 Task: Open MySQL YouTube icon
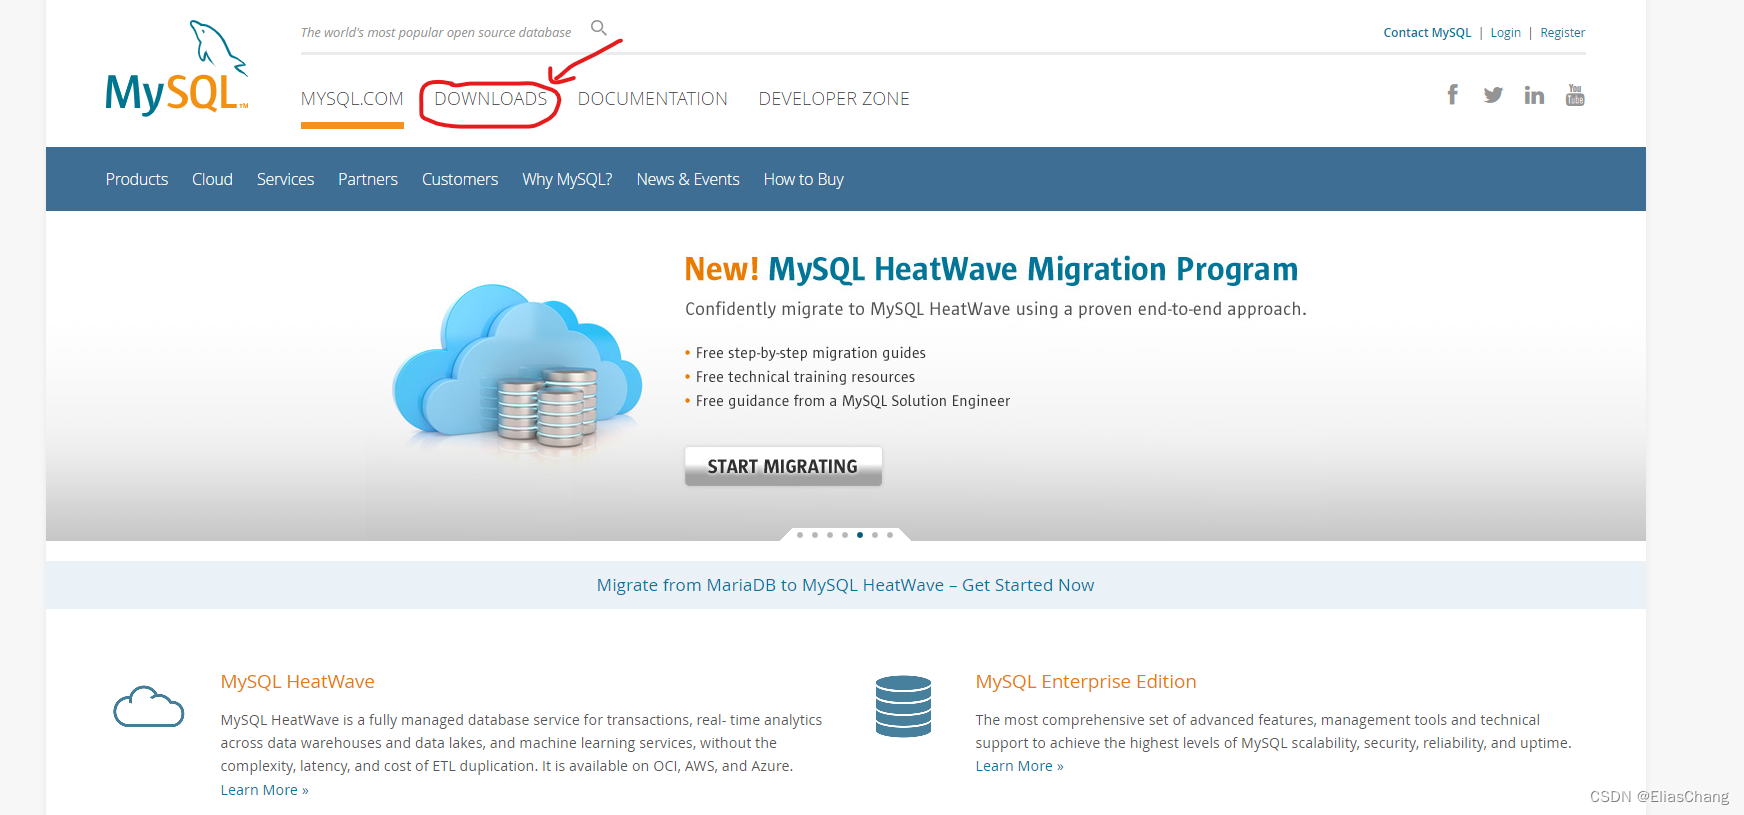[1575, 95]
